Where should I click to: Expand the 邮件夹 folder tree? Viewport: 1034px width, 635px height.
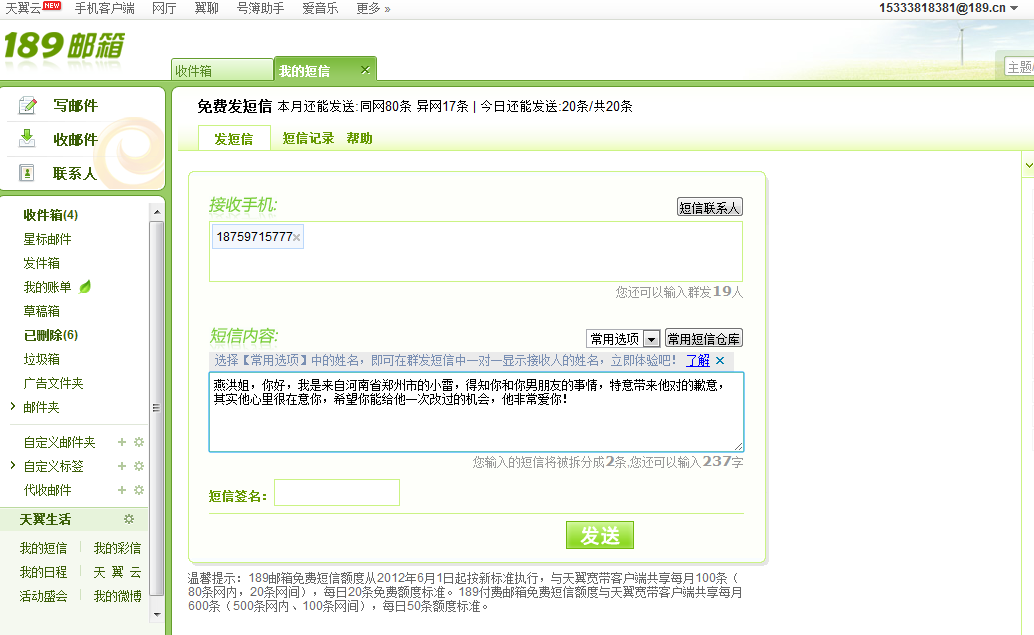tap(13, 407)
